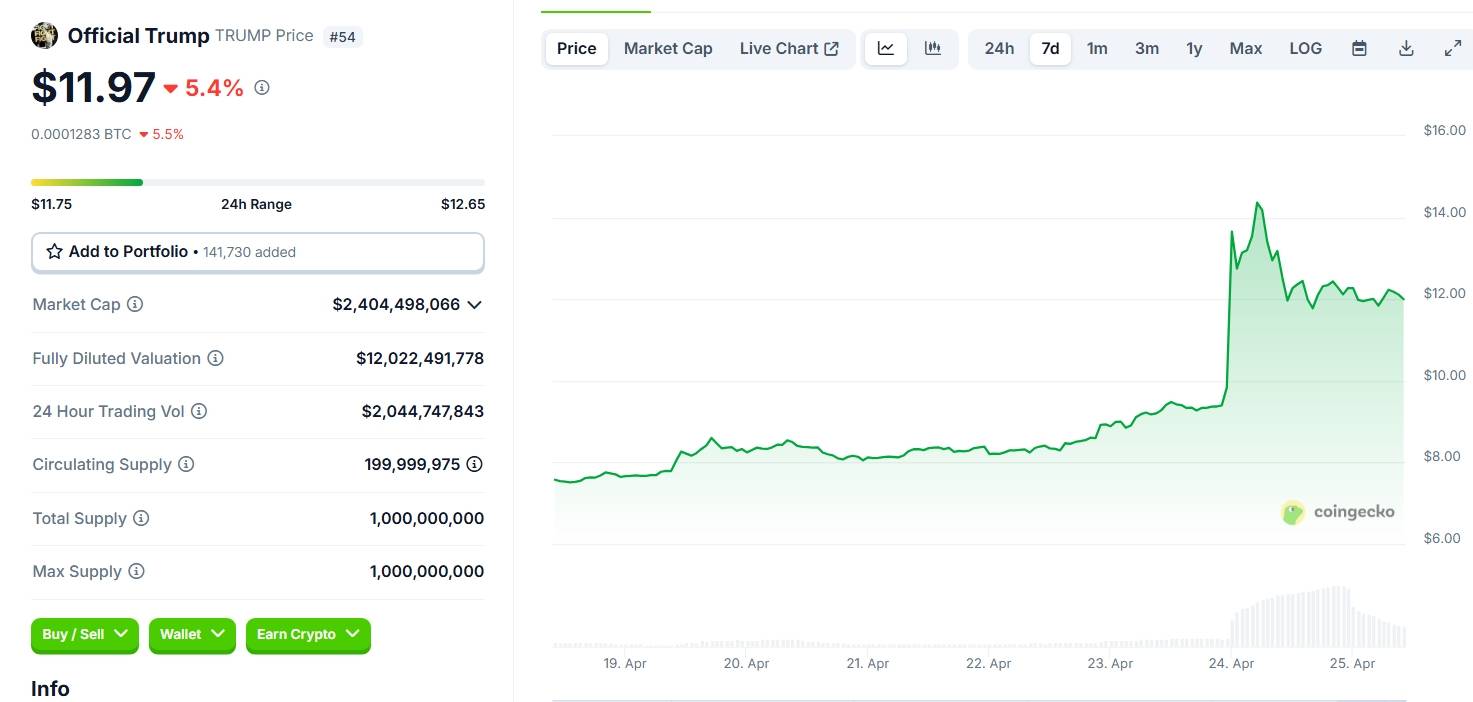Viewport: 1473px width, 702px height.
Task: Select the 1m time range
Action: coord(1097,48)
